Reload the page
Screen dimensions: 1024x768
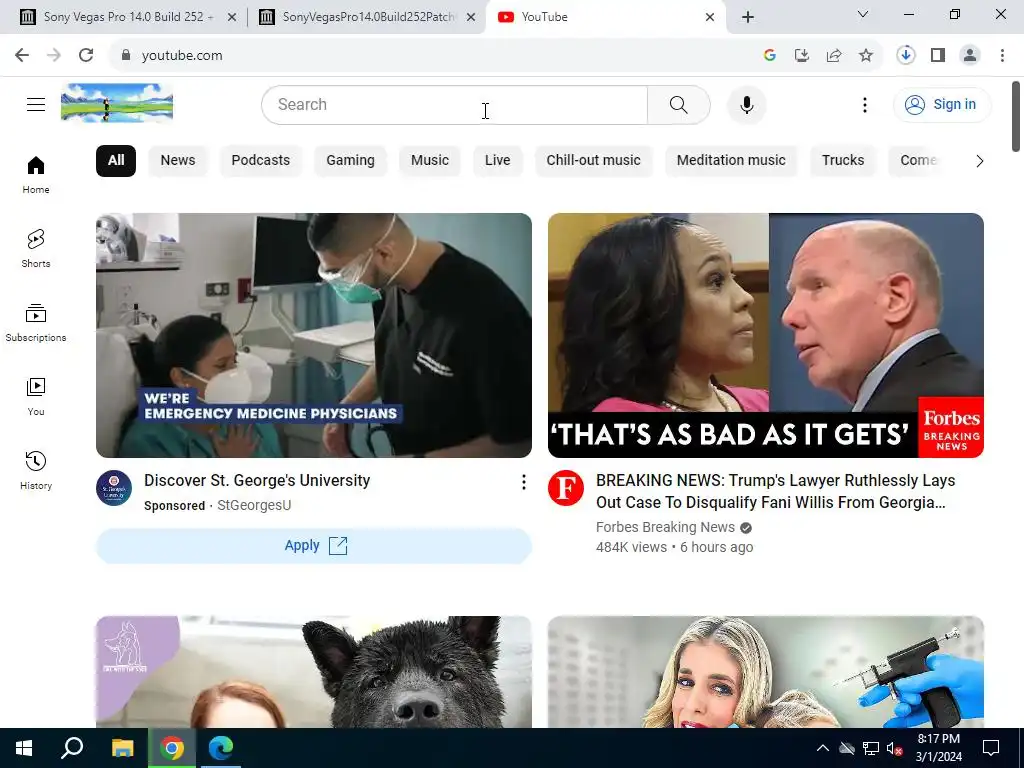coord(86,56)
